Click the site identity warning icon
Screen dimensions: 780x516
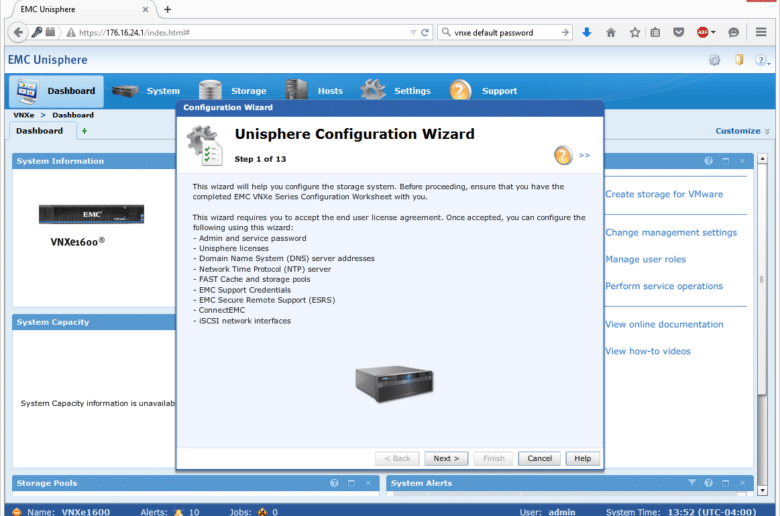coord(71,32)
